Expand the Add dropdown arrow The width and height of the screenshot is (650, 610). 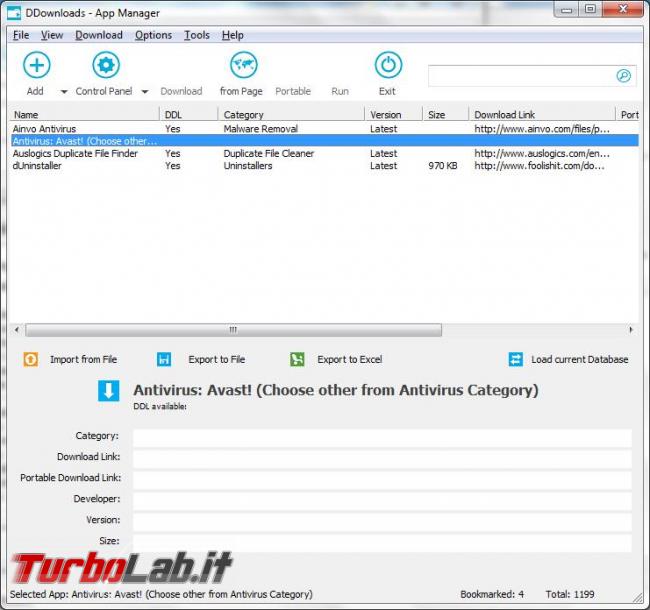pyautogui.click(x=64, y=92)
